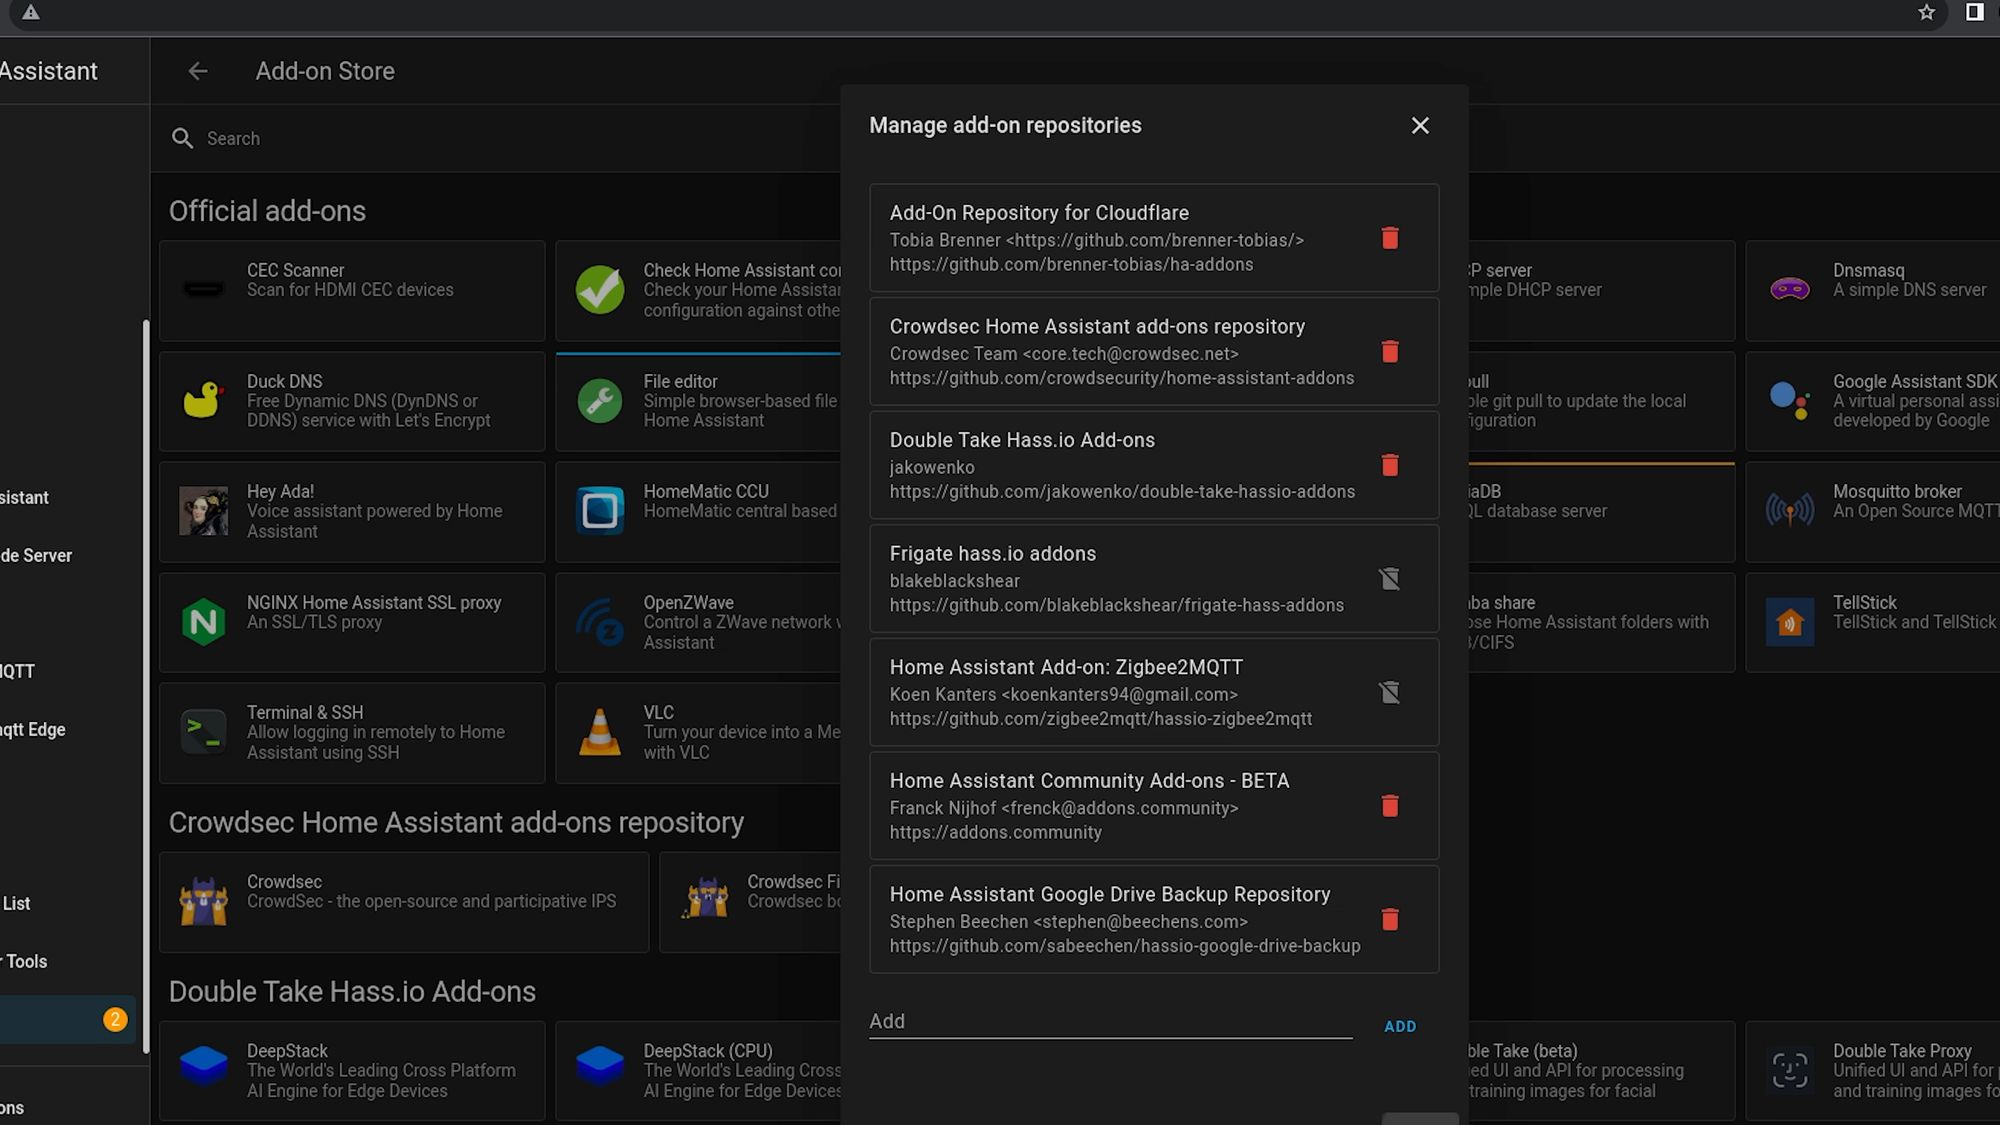Bookmark this page with star icon
The image size is (2000, 1125).
coord(1927,13)
